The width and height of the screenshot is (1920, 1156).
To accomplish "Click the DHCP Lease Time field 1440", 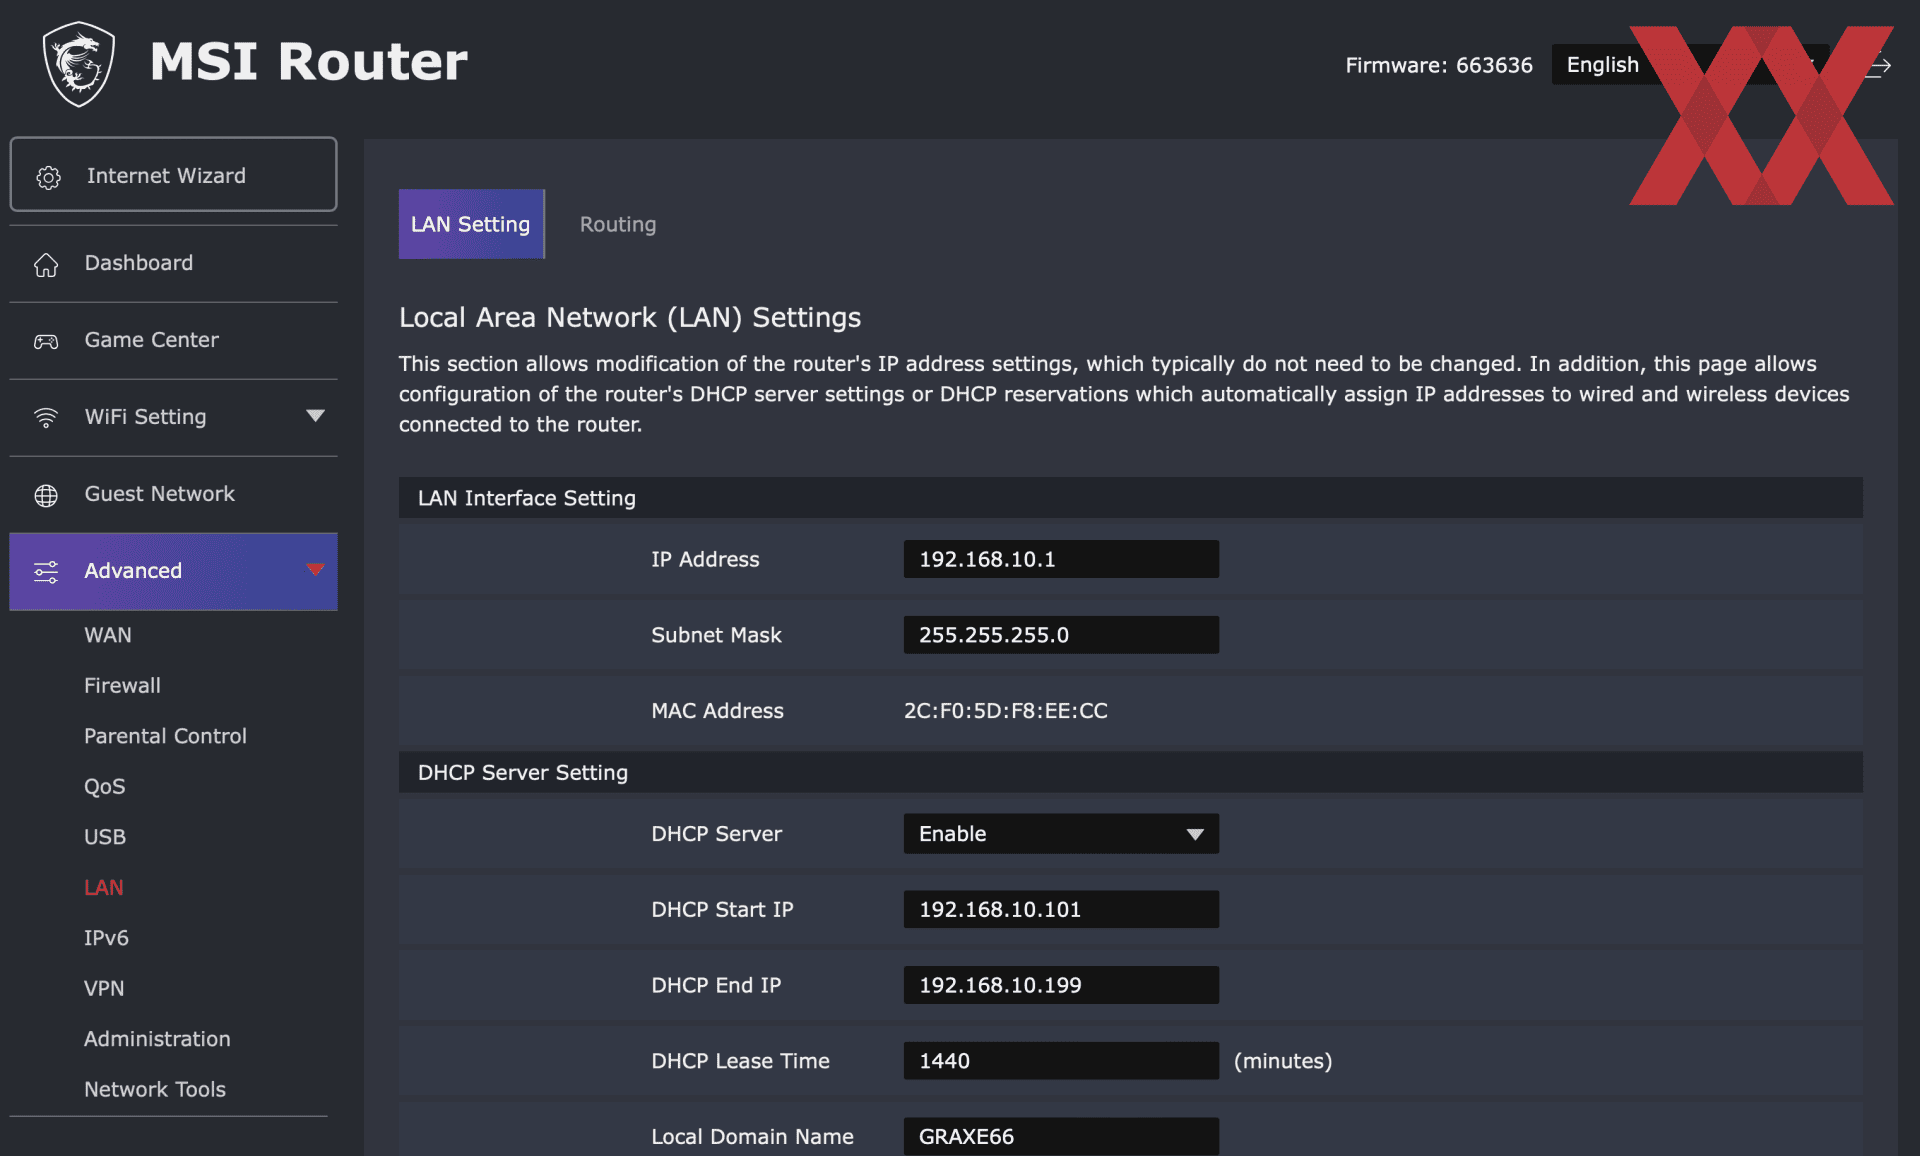I will [x=1061, y=1061].
